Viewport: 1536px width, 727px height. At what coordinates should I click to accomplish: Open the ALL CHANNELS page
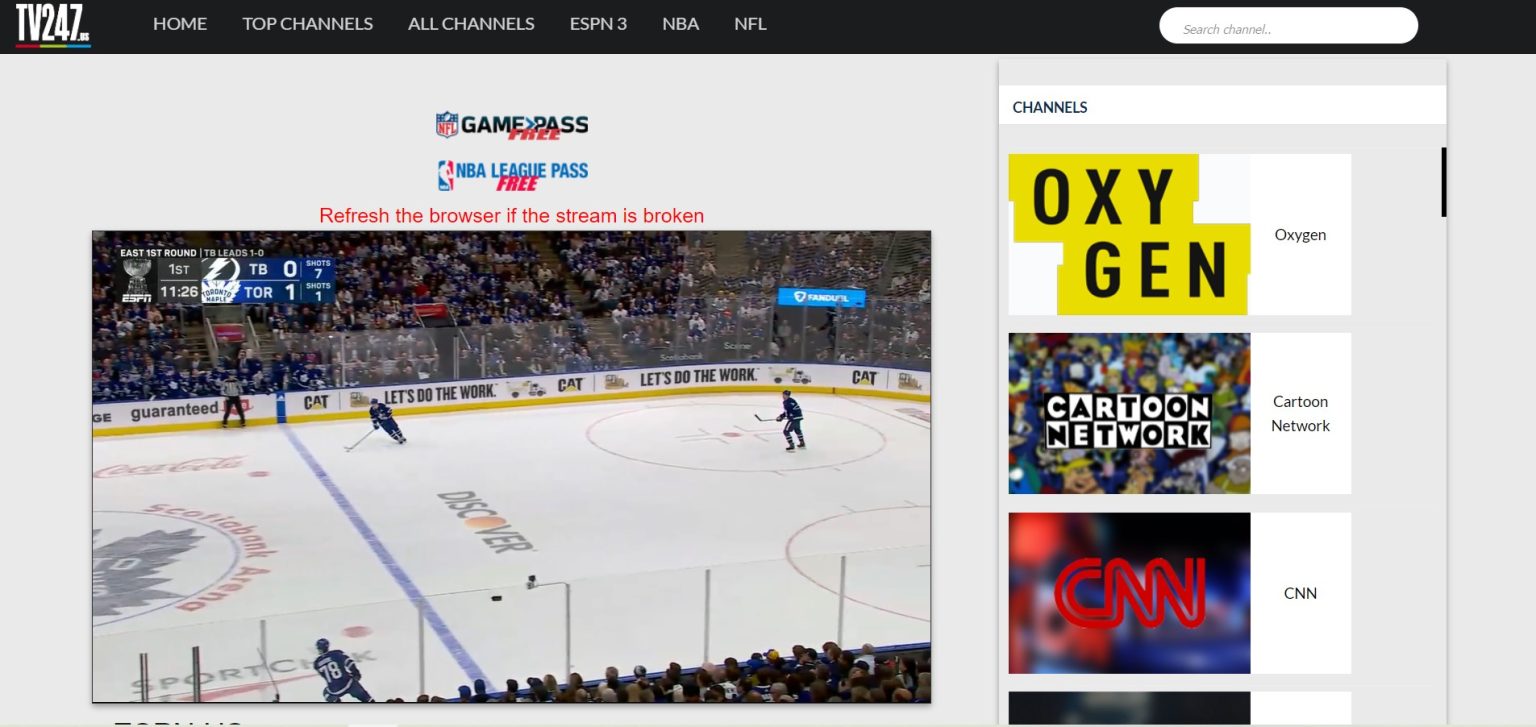click(470, 24)
